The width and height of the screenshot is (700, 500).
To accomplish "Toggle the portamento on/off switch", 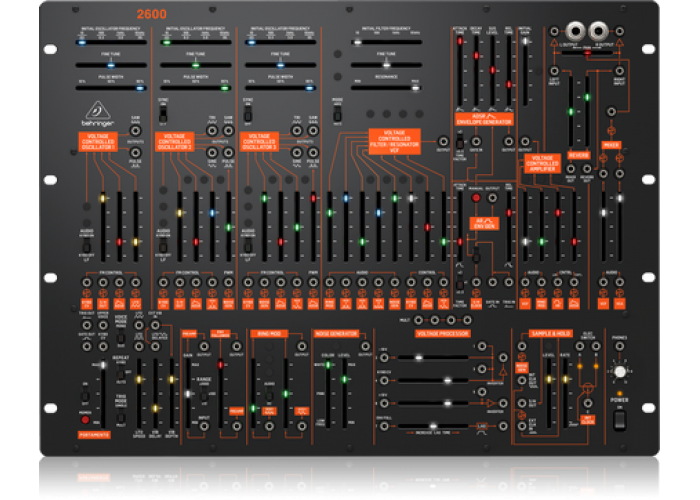I will tap(85, 395).
